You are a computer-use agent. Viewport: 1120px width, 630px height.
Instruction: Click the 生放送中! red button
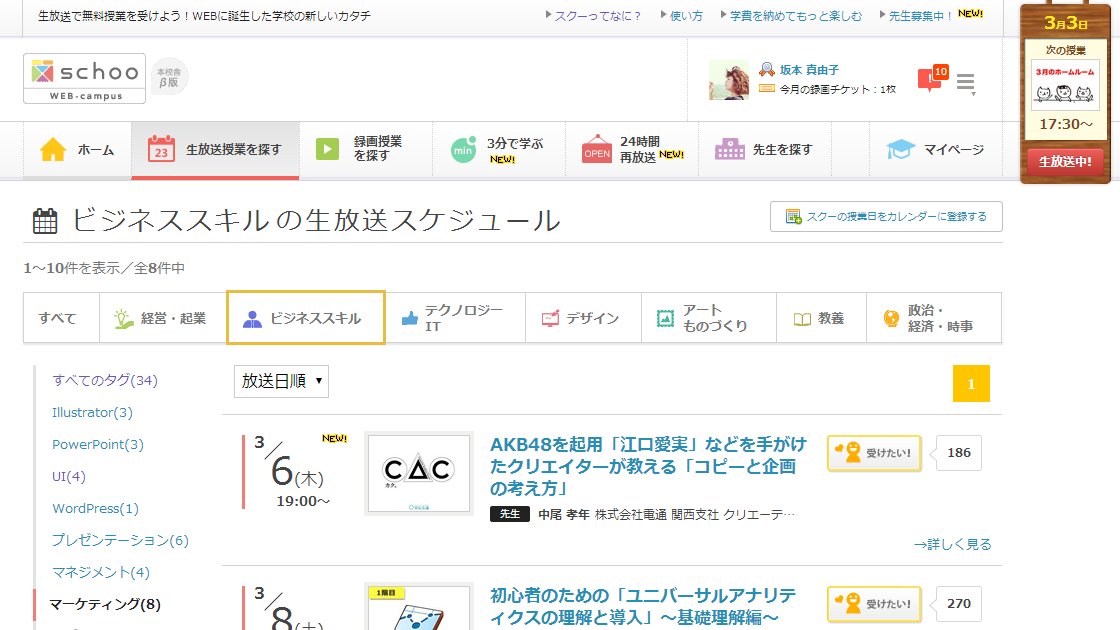(1064, 161)
